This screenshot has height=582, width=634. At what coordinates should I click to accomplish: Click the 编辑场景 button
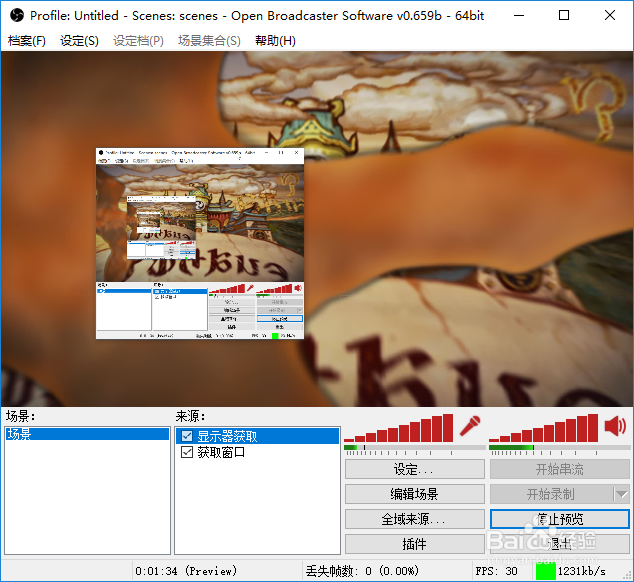coord(415,494)
